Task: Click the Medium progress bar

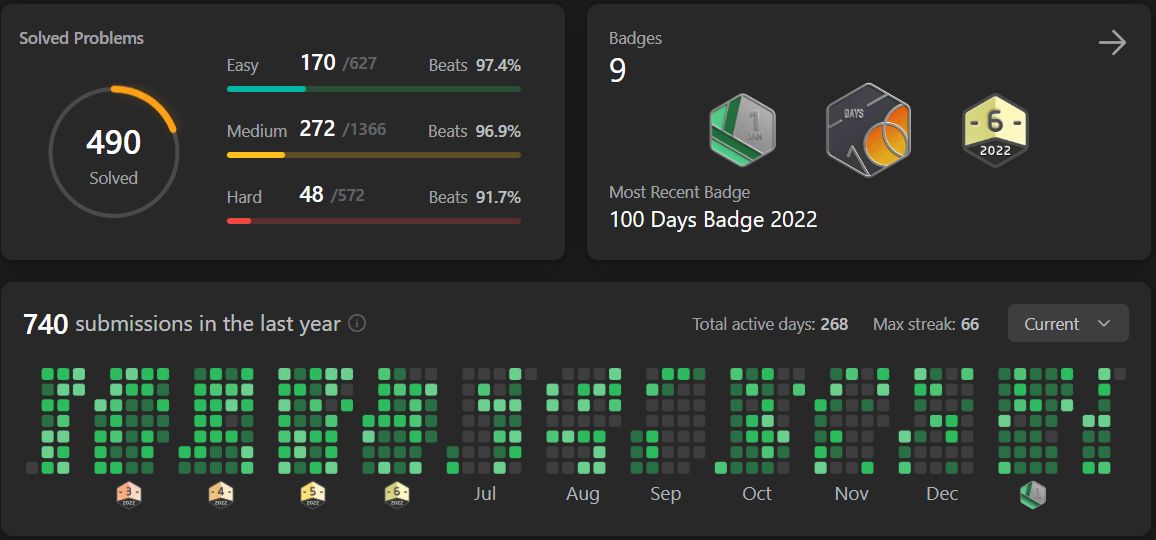Action: [x=374, y=155]
